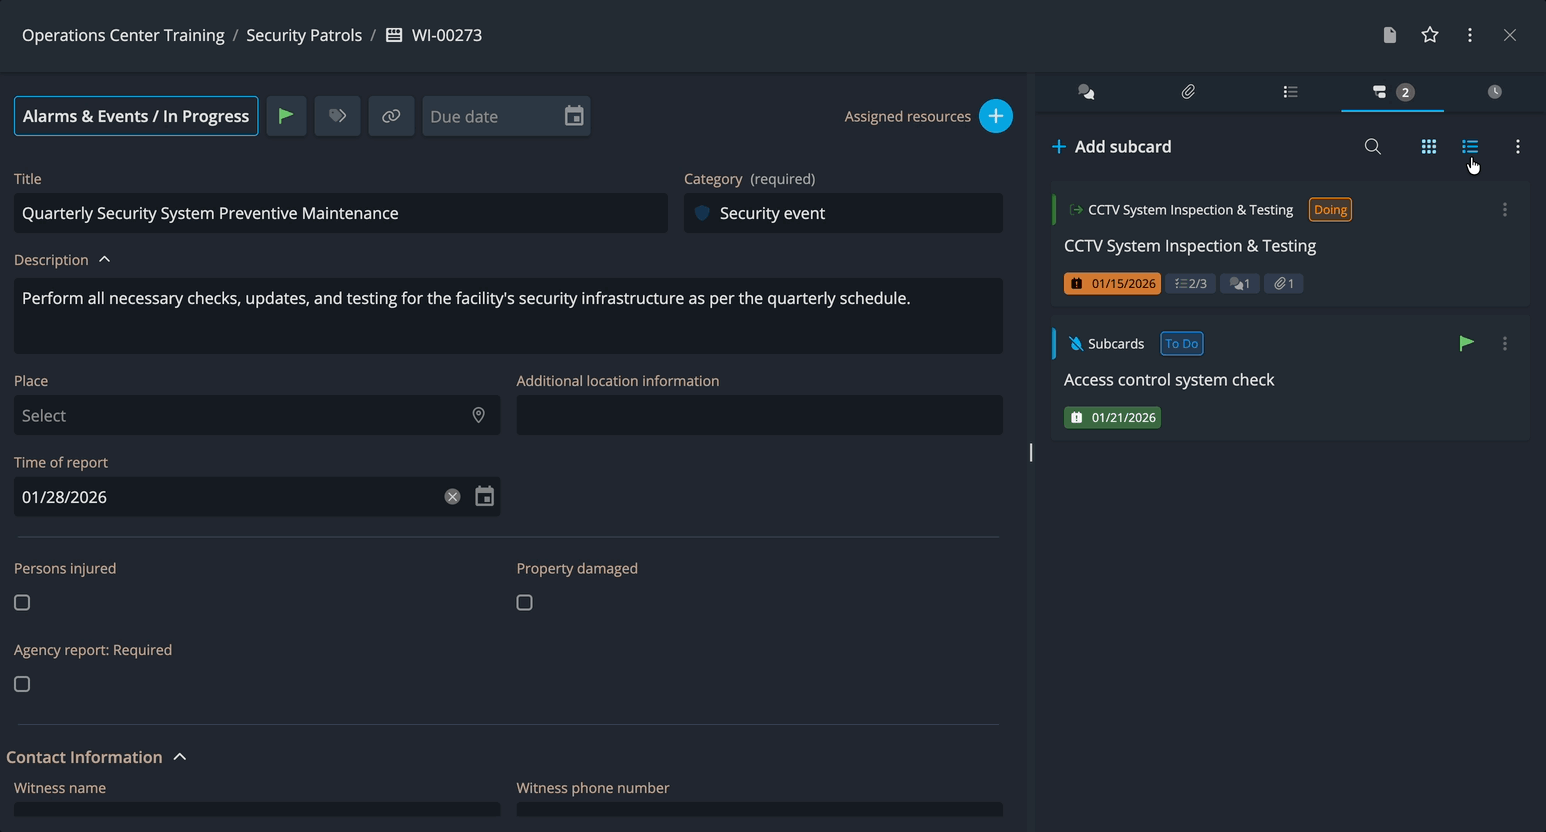This screenshot has width=1546, height=832.
Task: Open Security Patrols breadcrumb link
Action: click(x=304, y=35)
